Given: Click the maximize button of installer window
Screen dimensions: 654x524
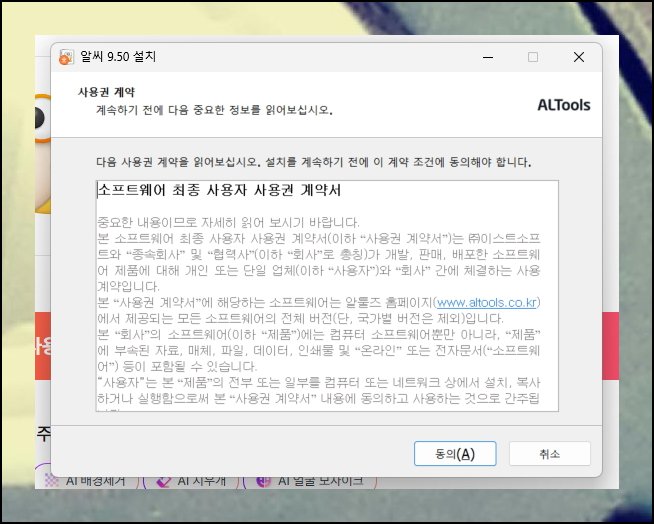Looking at the screenshot, I should pyautogui.click(x=533, y=57).
